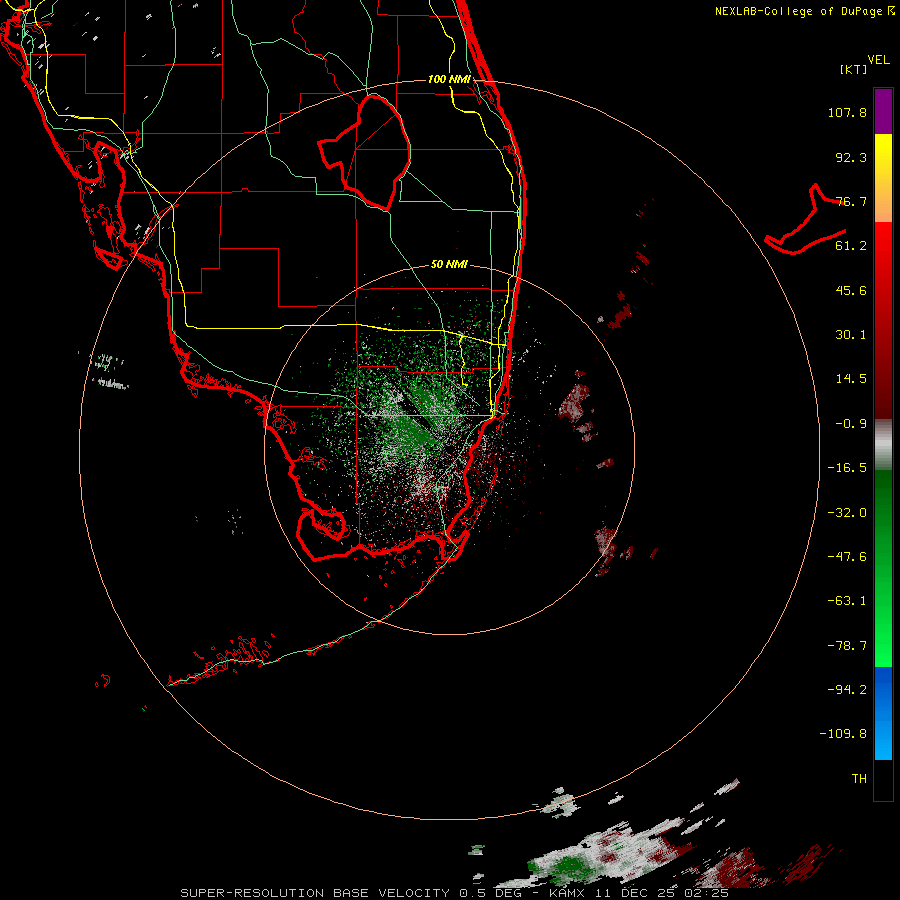Click the -94.2 legend value
900x900 pixels.
coord(847,690)
